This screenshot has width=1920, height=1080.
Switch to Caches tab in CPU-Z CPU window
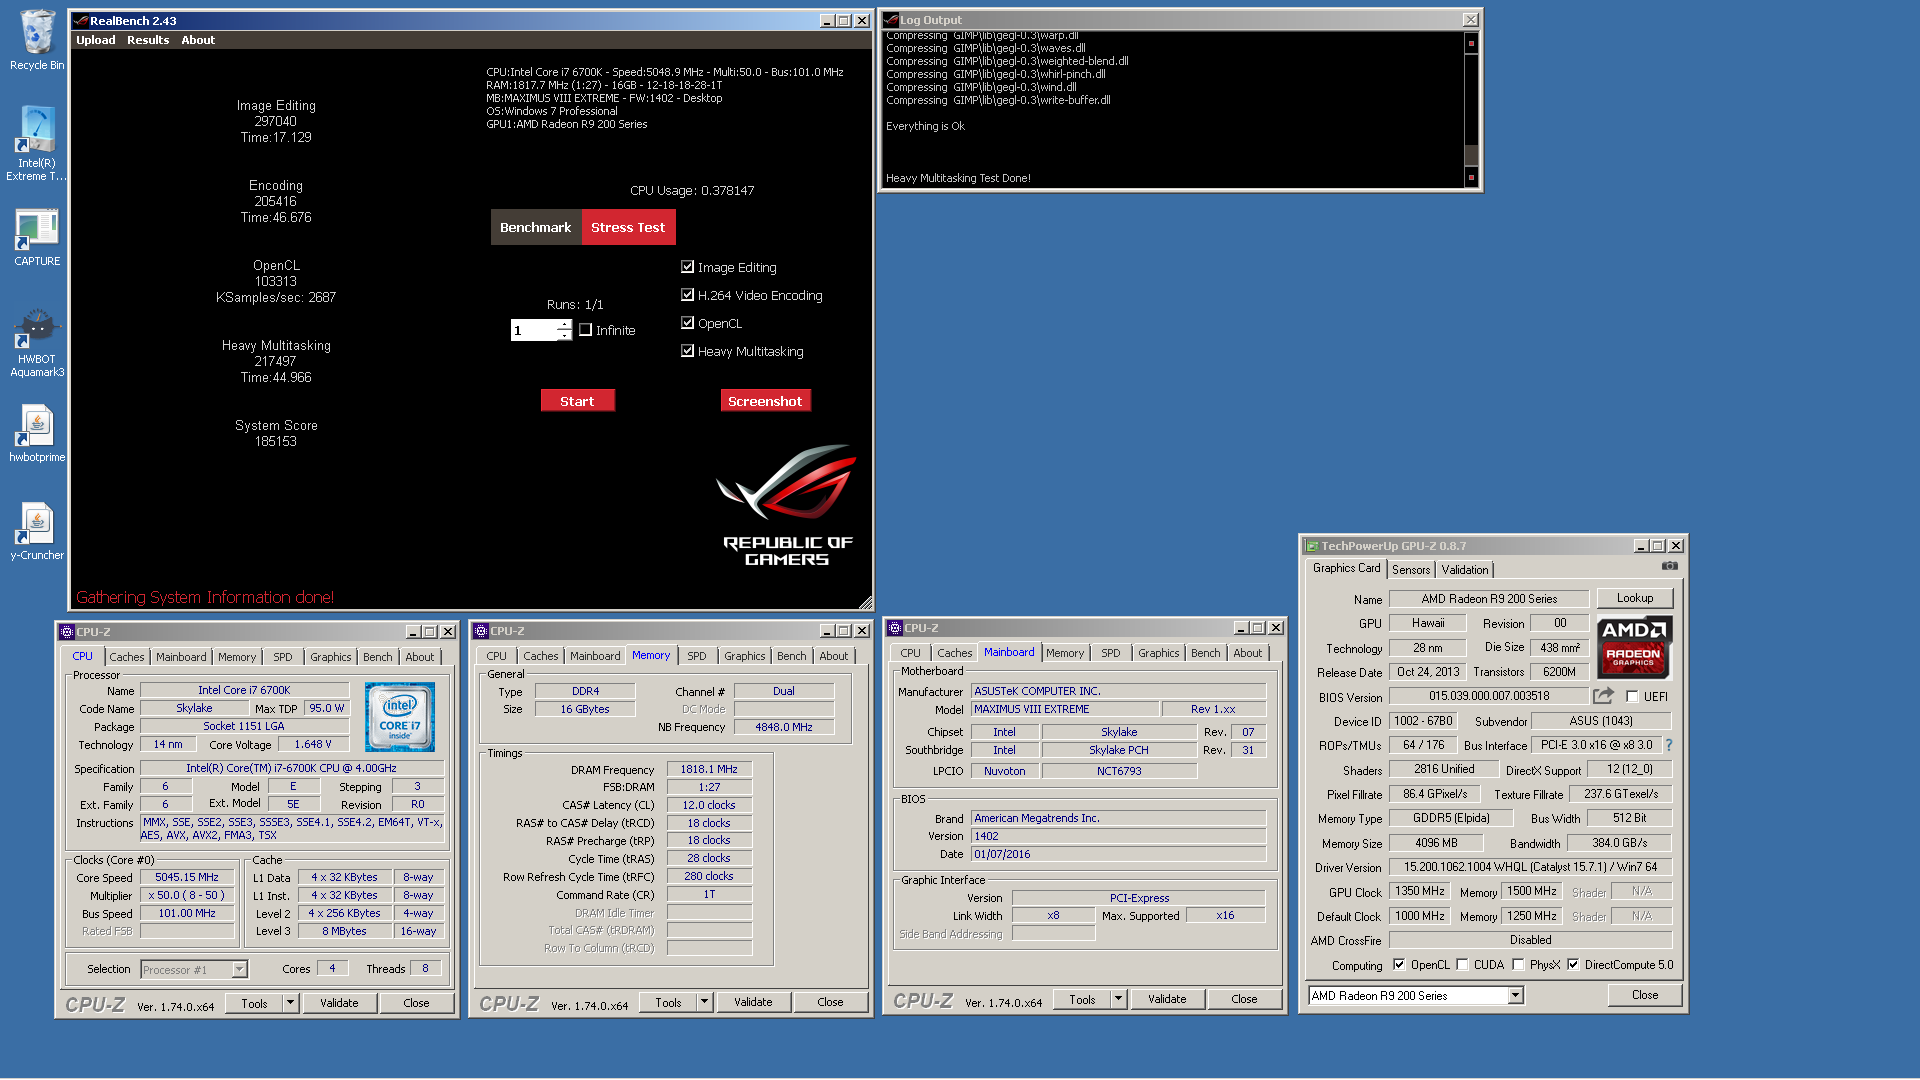127,657
